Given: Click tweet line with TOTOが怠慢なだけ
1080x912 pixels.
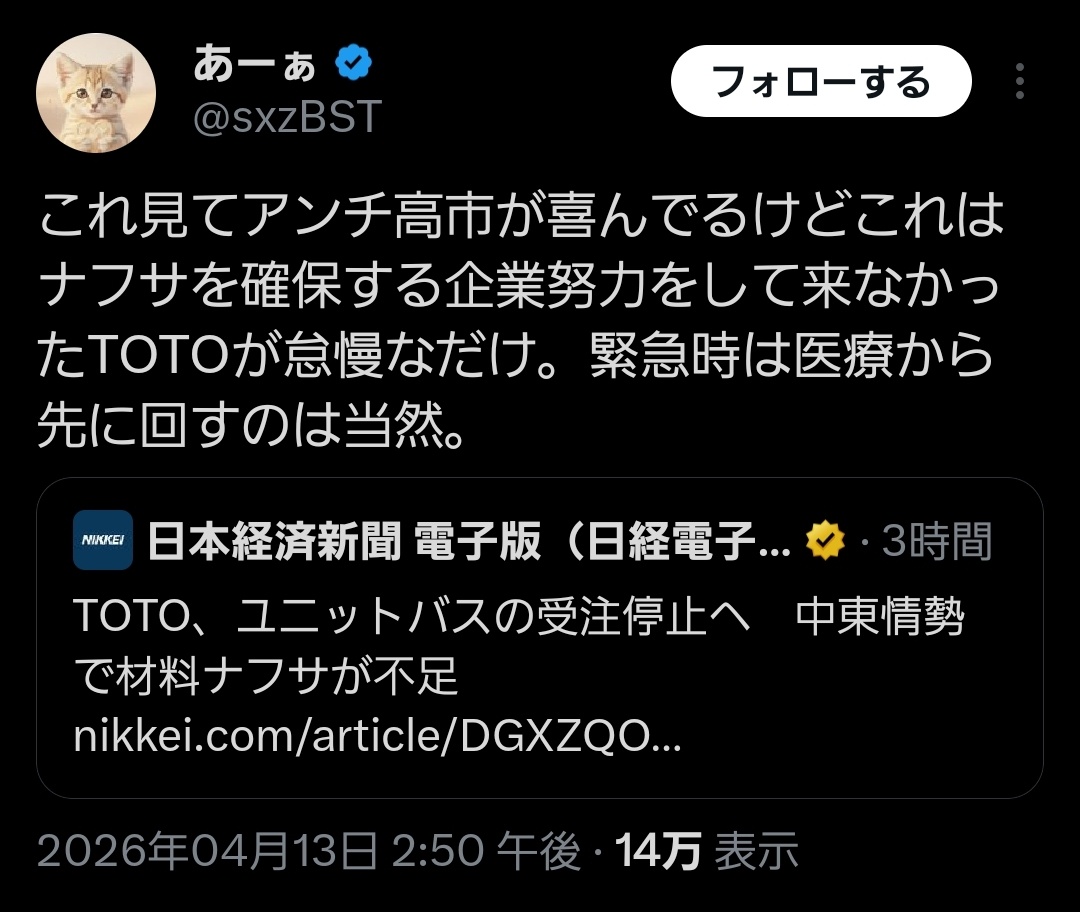Looking at the screenshot, I should pos(516,355).
